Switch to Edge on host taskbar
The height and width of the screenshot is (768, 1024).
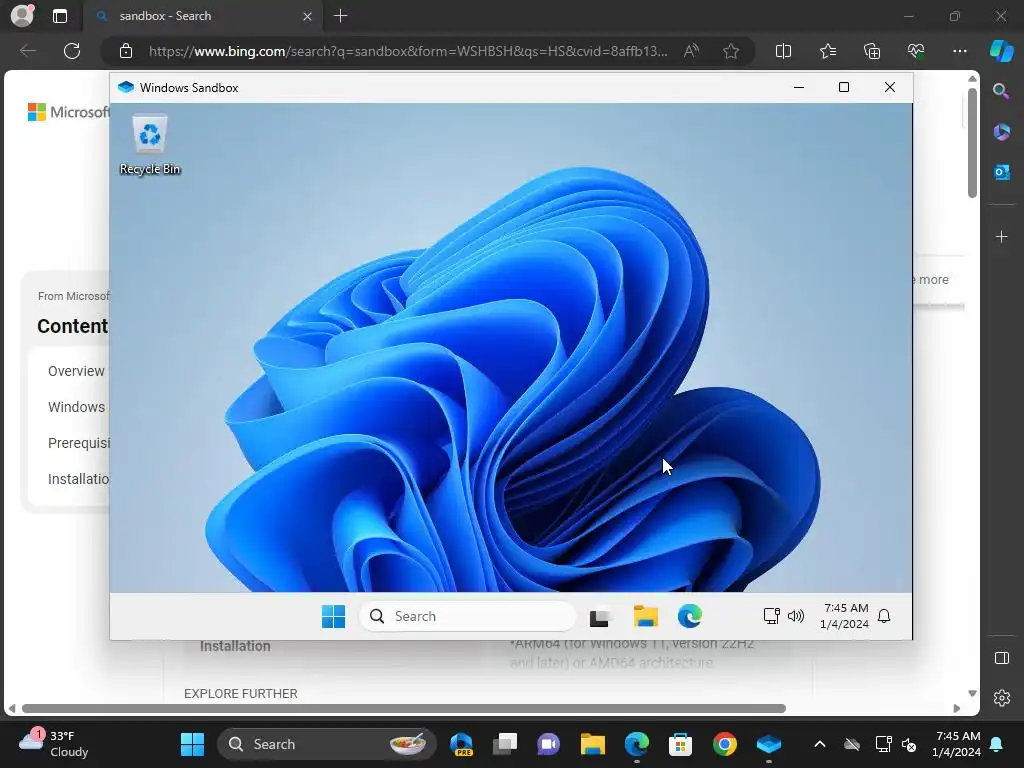636,744
